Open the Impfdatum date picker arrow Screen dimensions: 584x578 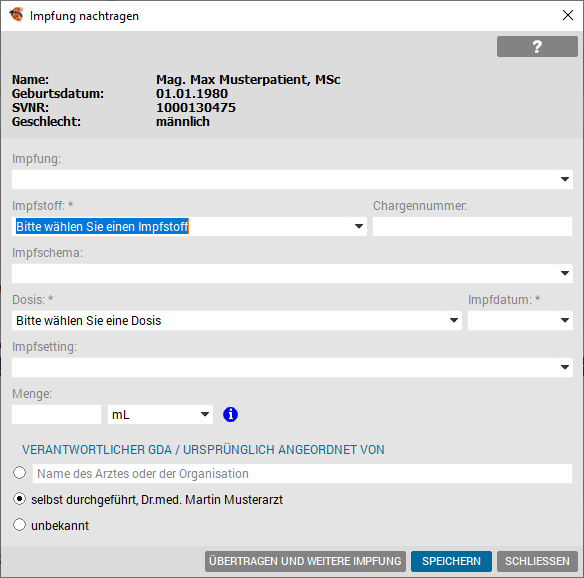(x=565, y=320)
